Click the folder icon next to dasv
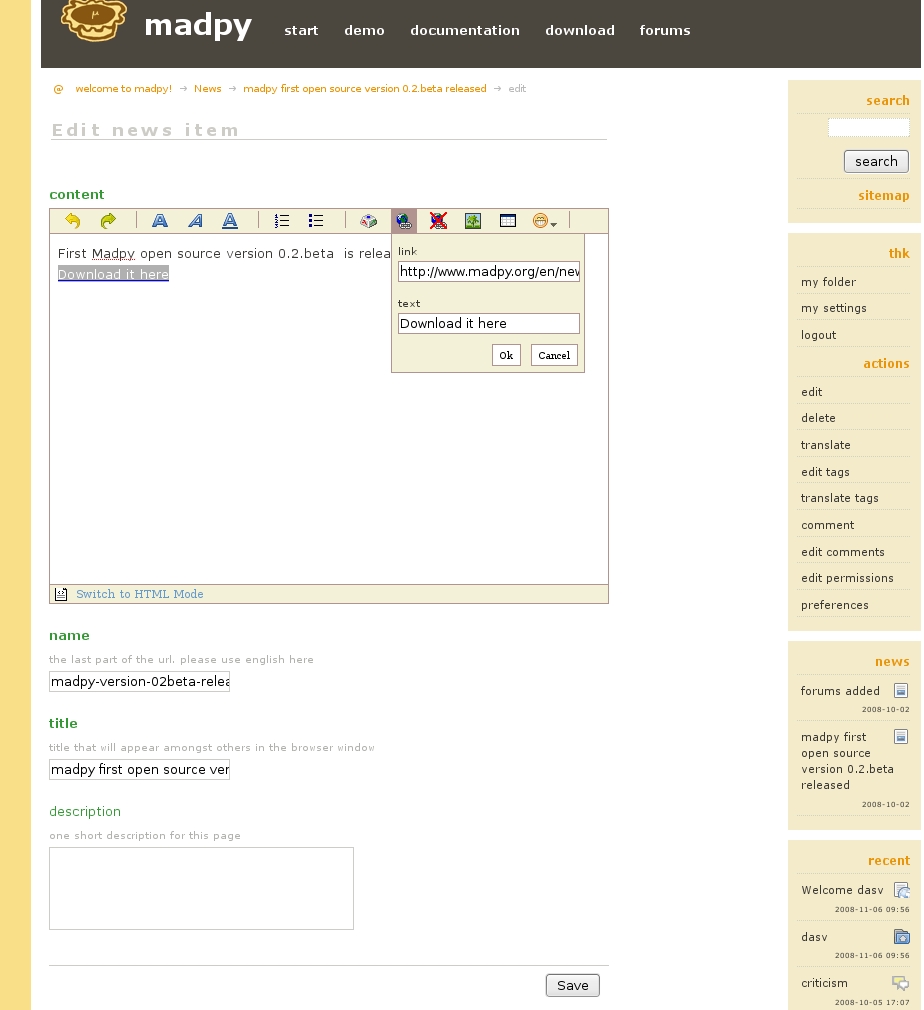Screen dimensions: 924x1010 901,937
